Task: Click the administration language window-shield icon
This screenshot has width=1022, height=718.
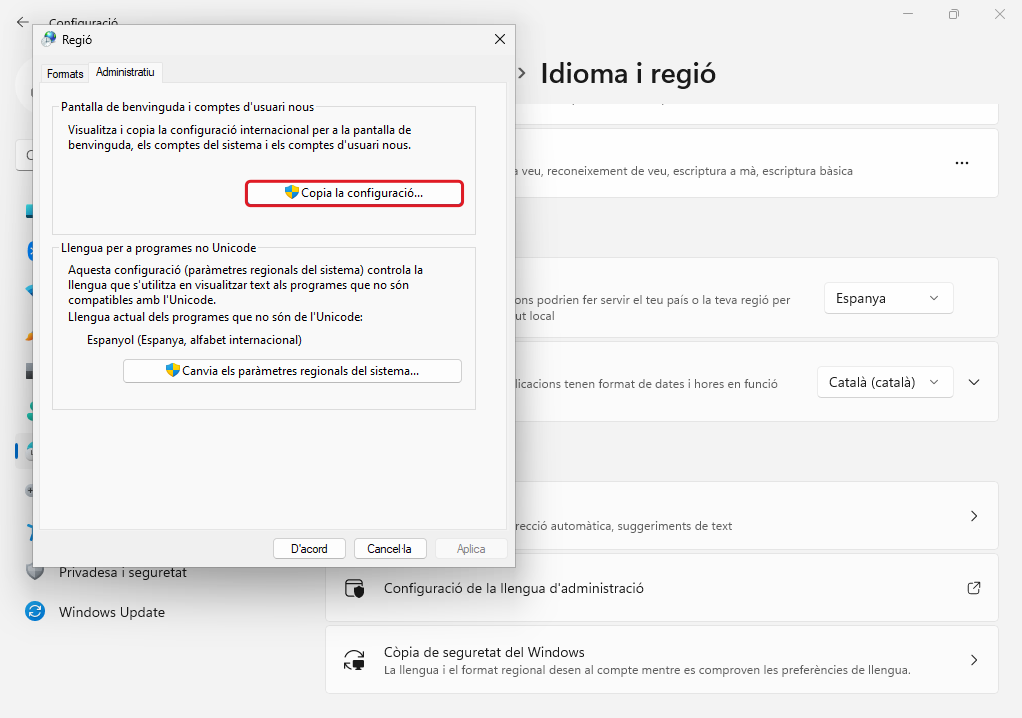Action: 354,588
